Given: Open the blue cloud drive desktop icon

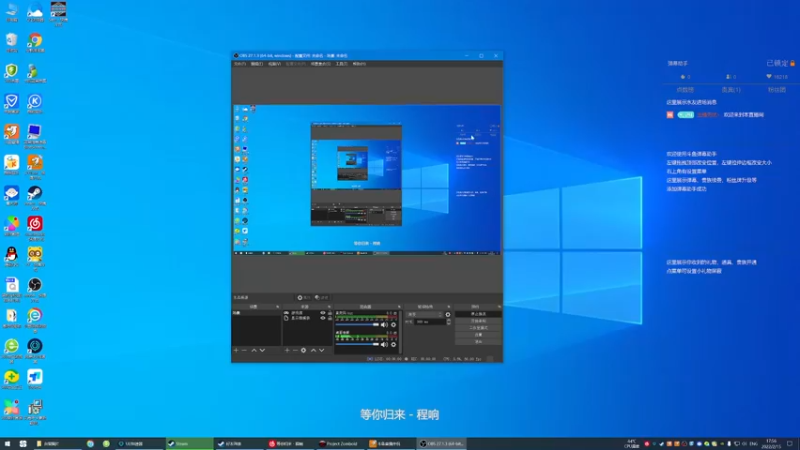Looking at the screenshot, I should [35, 10].
